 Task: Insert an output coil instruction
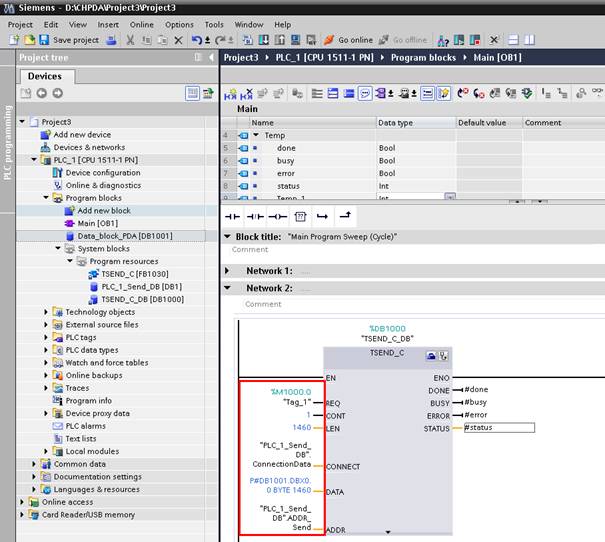[277, 216]
